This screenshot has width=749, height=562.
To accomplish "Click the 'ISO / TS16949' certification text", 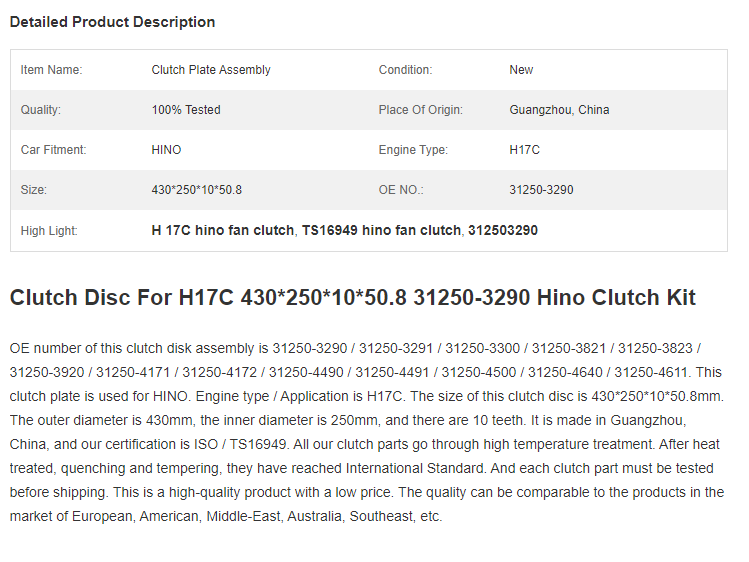I will coord(240,445).
